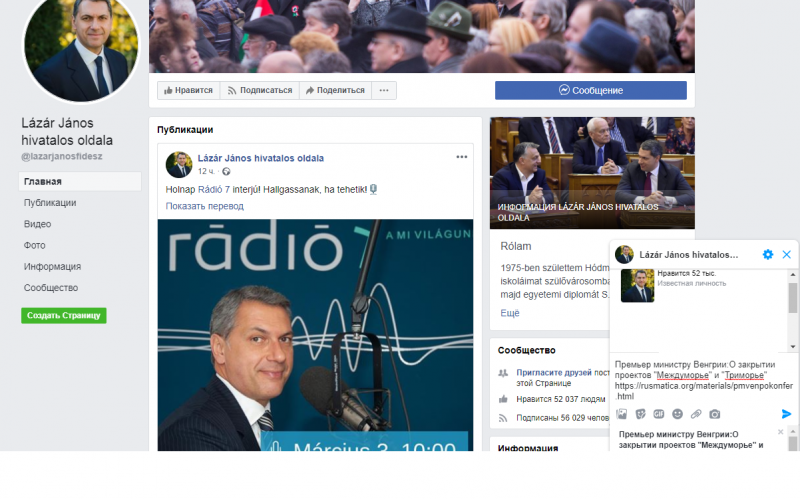Open GIF picker in chat
Image resolution: width=800 pixels, height=499 pixels.
[659, 414]
